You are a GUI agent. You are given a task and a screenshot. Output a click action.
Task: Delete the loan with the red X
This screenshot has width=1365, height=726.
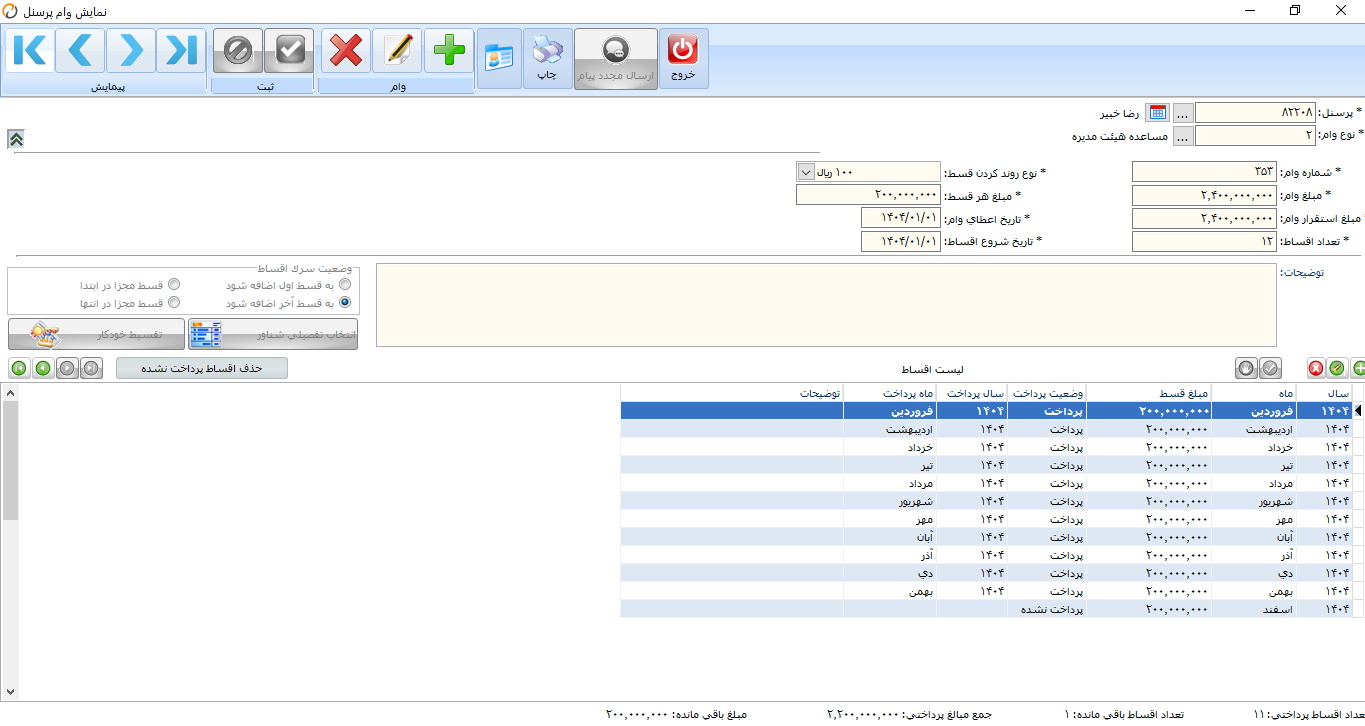coord(346,51)
